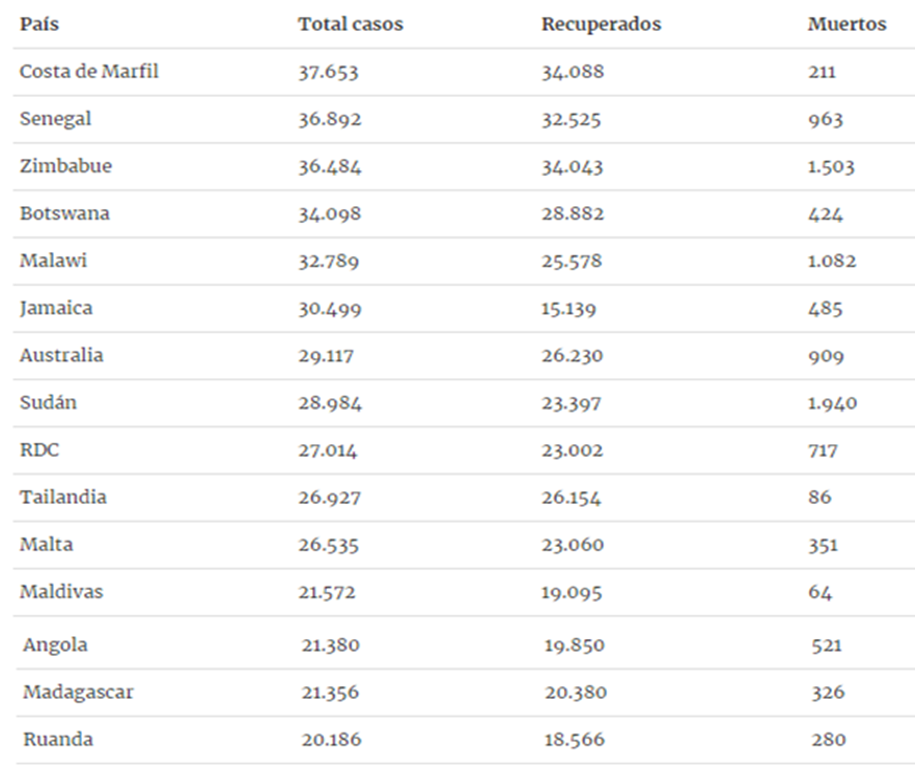The image size is (916, 770).
Task: Select the Costa de Marfil row name
Action: (x=89, y=71)
